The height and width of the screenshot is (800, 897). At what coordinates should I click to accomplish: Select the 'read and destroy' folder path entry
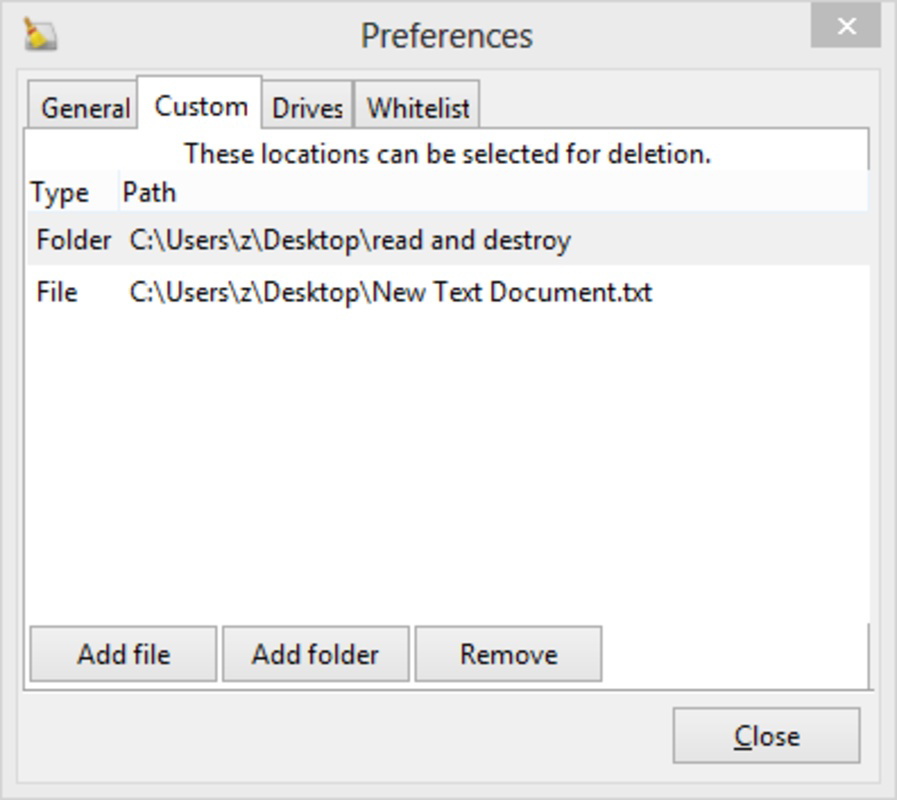350,240
